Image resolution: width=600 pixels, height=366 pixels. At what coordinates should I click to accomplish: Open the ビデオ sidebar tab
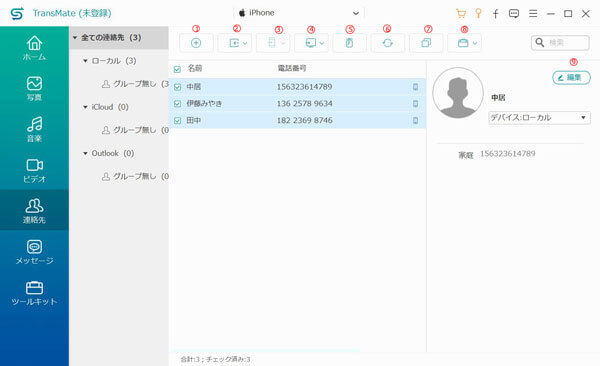[34, 170]
